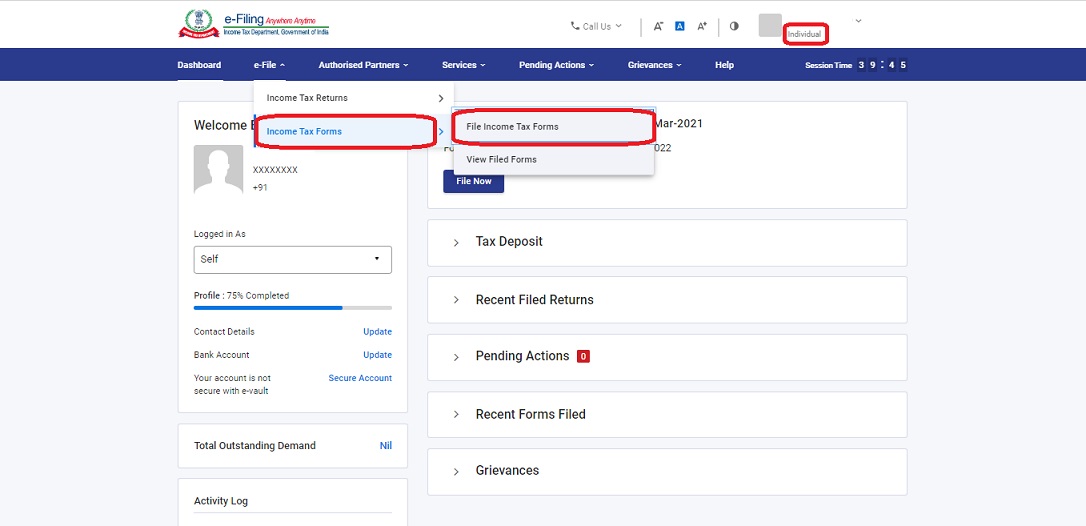Image resolution: width=1086 pixels, height=526 pixels.
Task: Reset font size with highlighted A icon
Action: [x=679, y=26]
